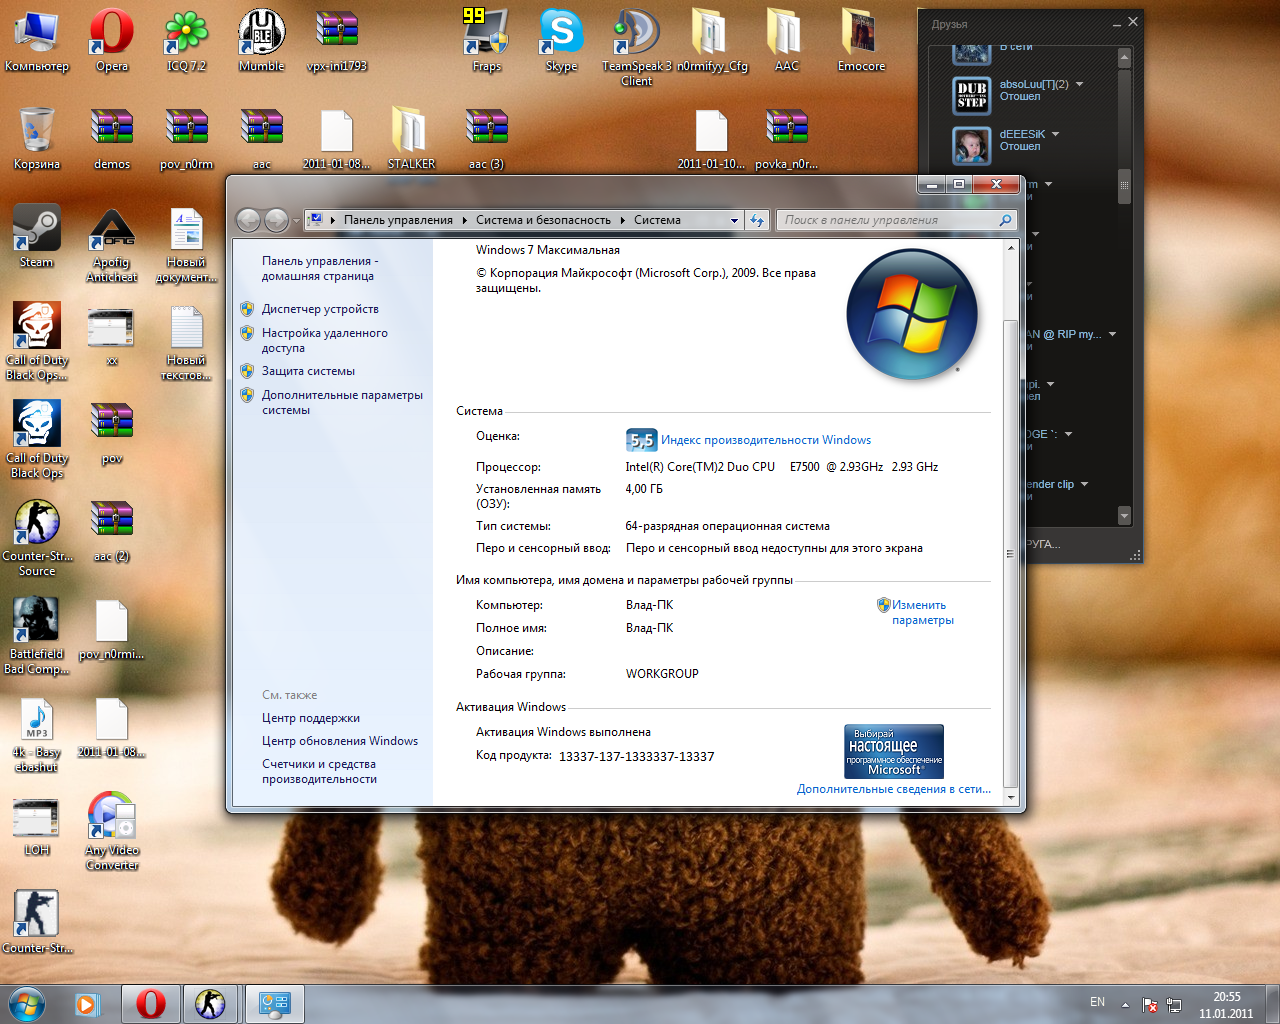Select the TeamSpeak 3 Client icon
Screen dimensions: 1280x1024
tap(636, 47)
